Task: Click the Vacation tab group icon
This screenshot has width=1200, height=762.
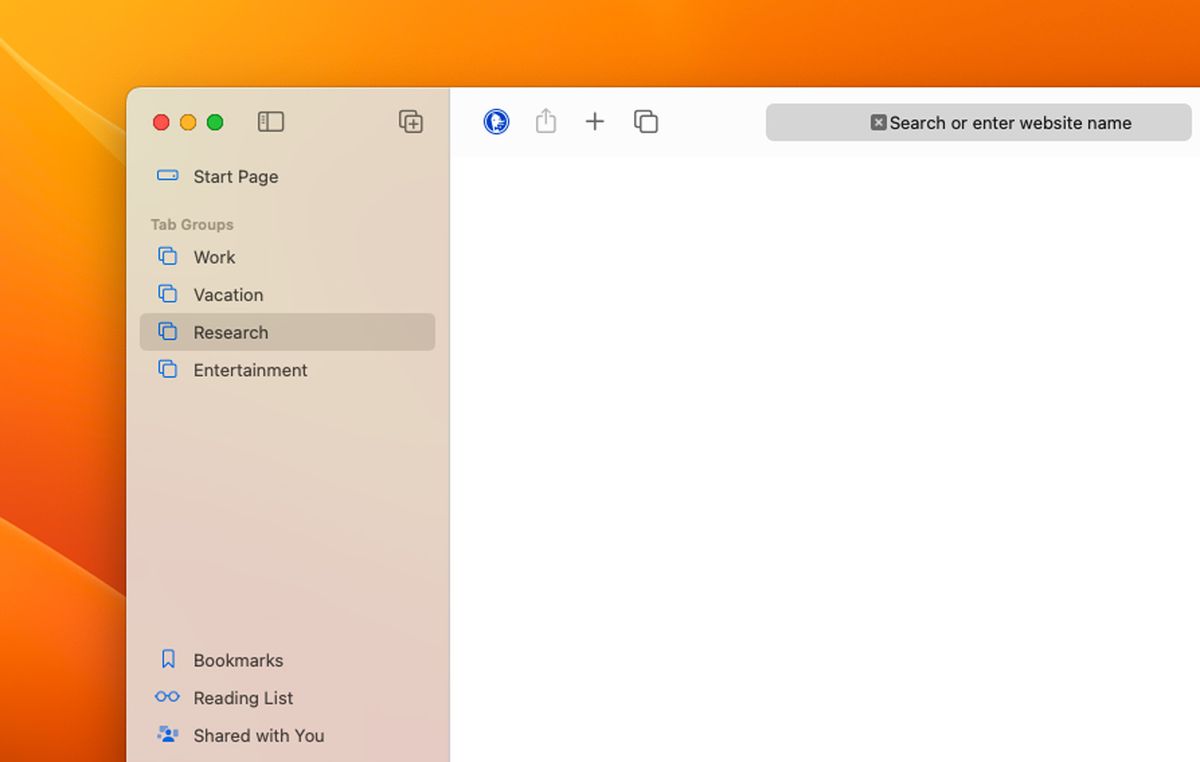Action: pos(167,294)
